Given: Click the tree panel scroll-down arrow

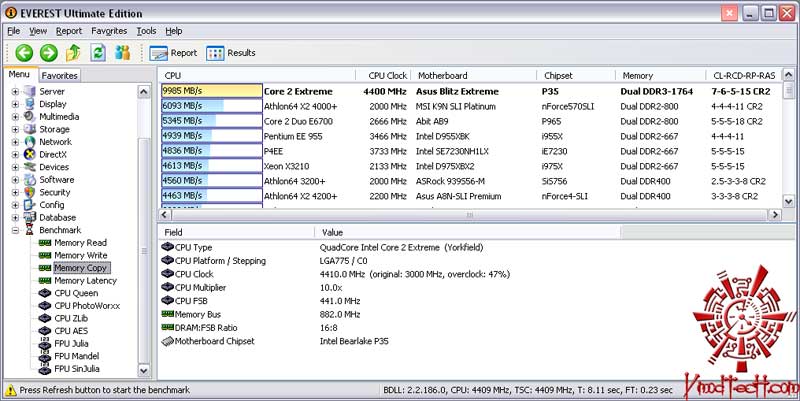Looking at the screenshot, I should [x=144, y=371].
